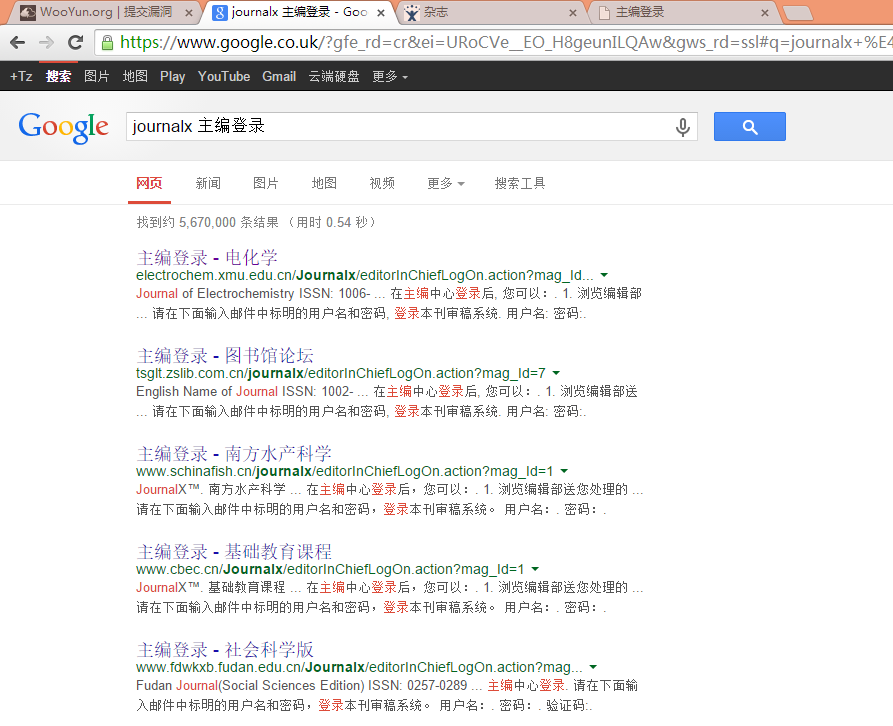
Task: Click the electrochem.xmu.edu.cn green URL text
Action: 364,275
